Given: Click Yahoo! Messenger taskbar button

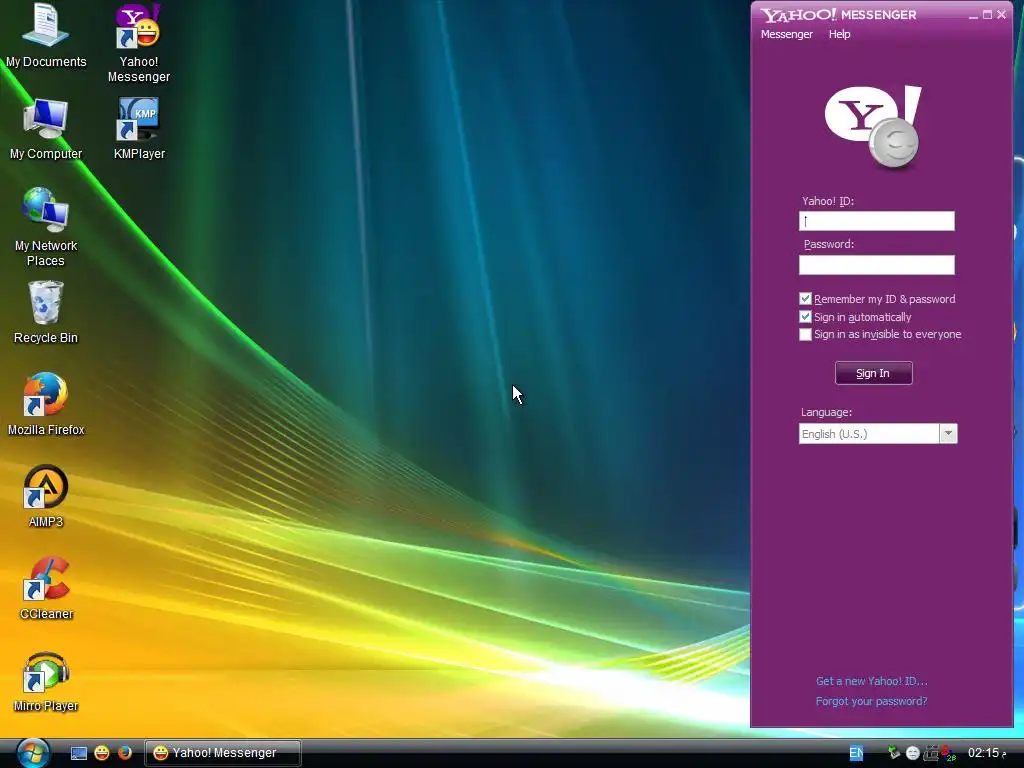Looking at the screenshot, I should [x=222, y=753].
